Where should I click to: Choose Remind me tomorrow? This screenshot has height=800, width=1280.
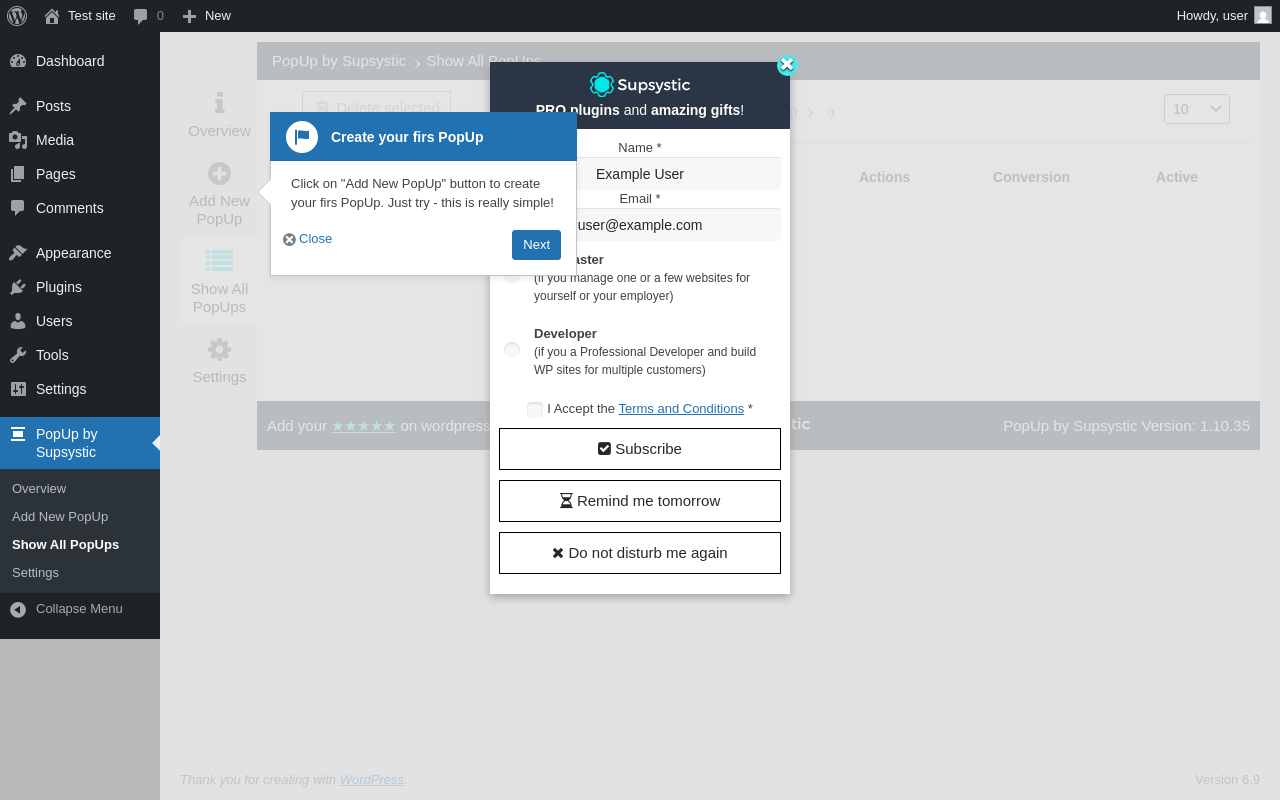click(x=640, y=501)
